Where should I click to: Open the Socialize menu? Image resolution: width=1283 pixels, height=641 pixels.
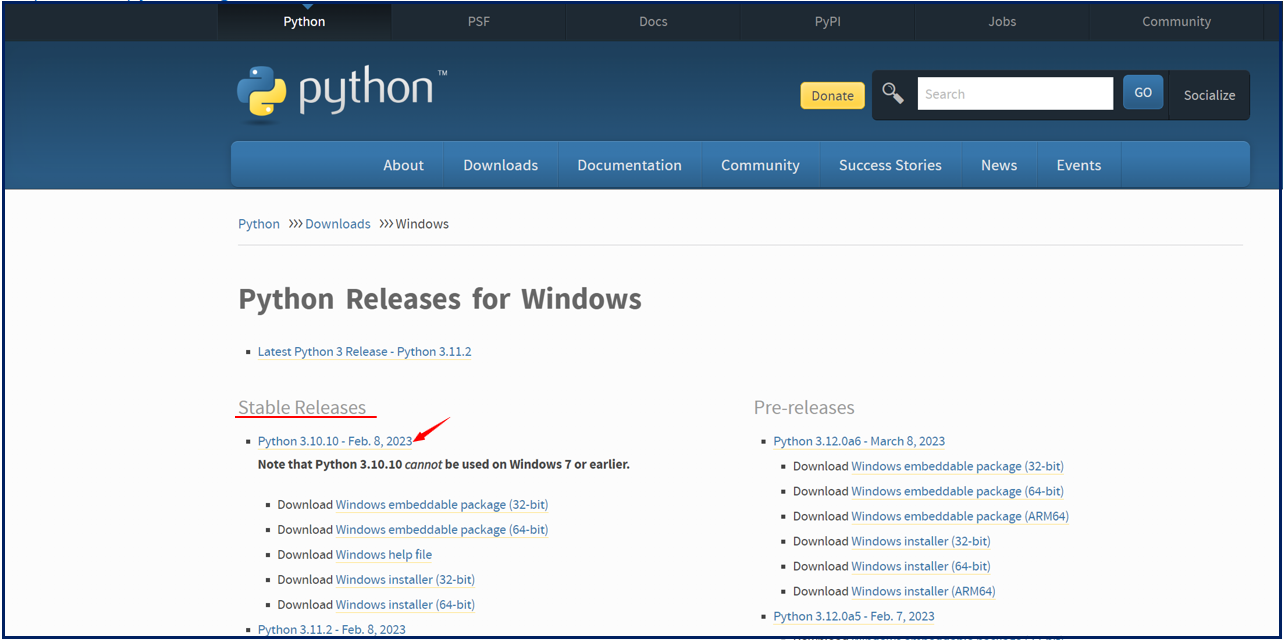pos(1209,95)
